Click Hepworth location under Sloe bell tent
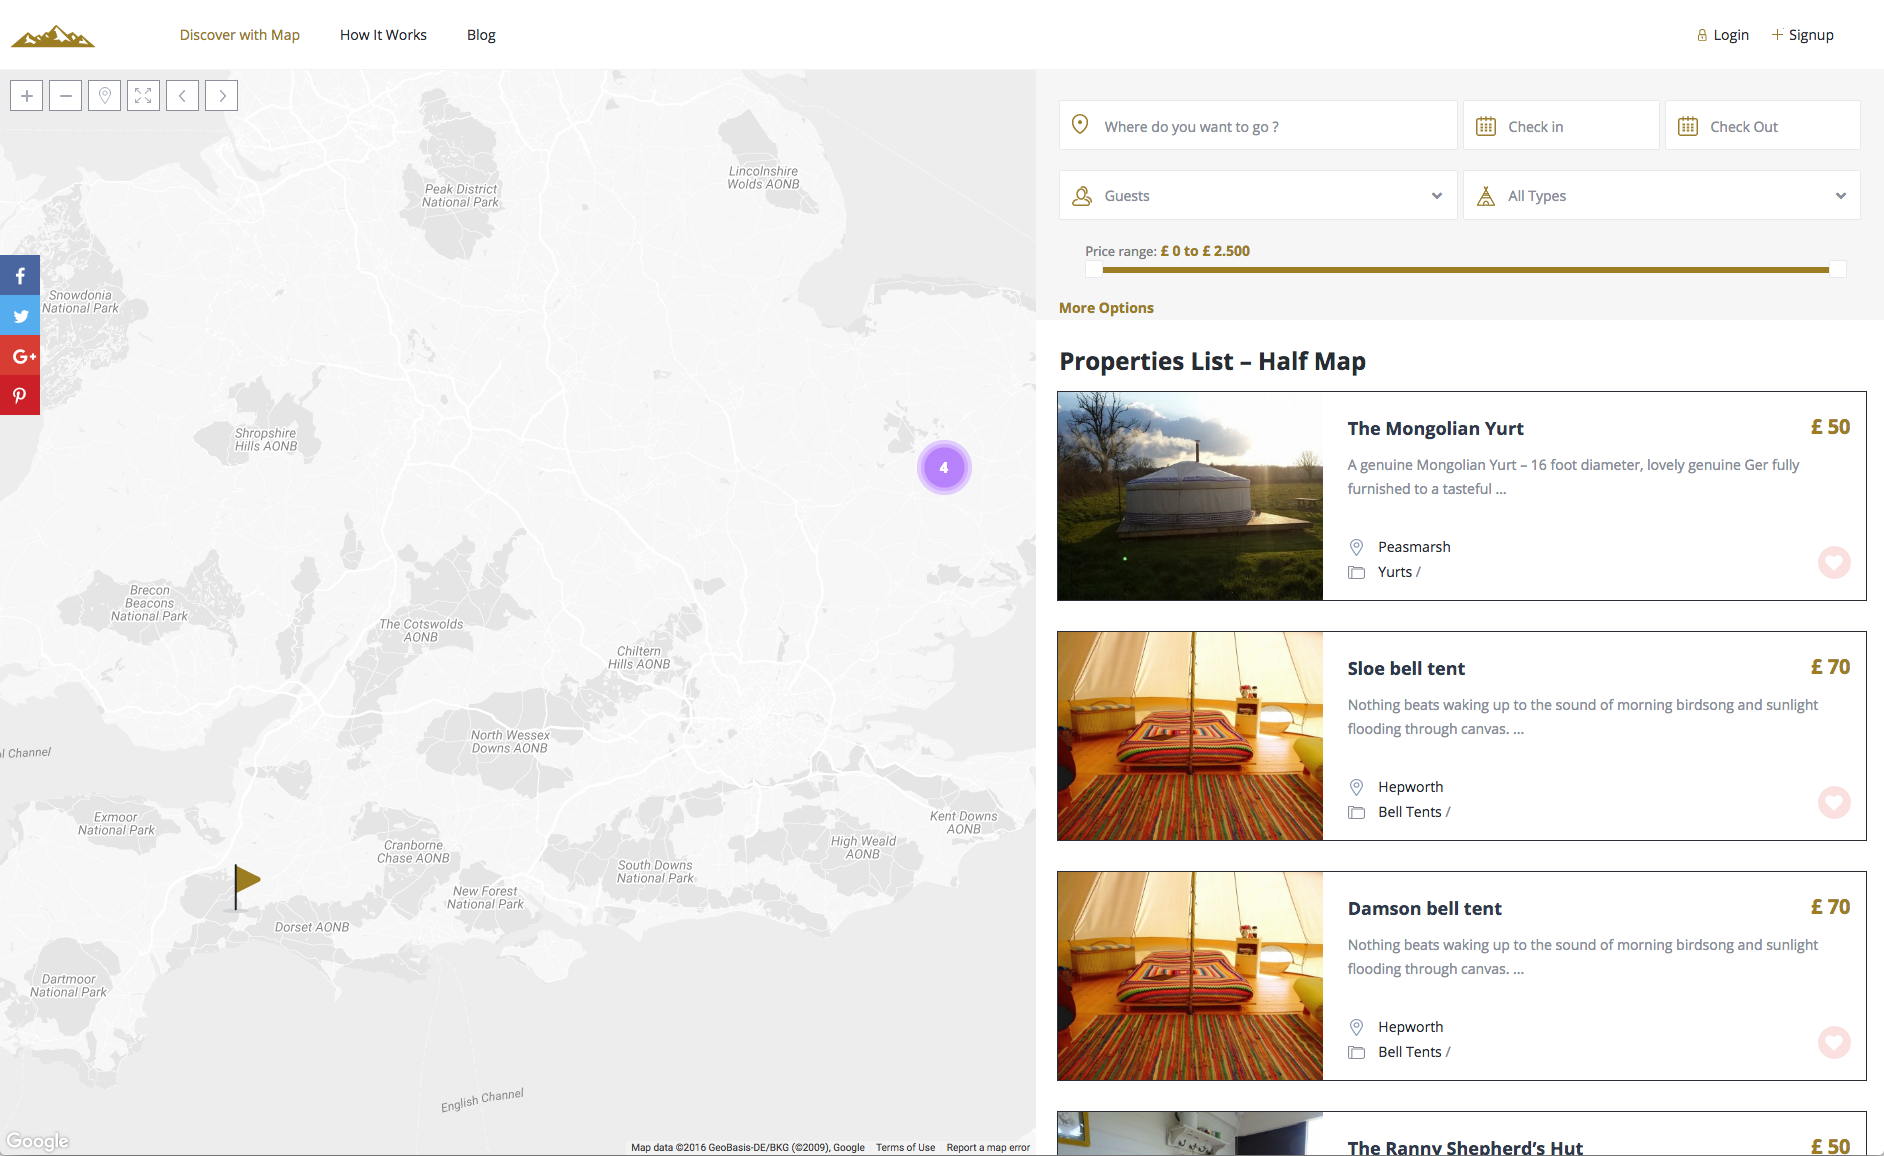 (x=1410, y=787)
